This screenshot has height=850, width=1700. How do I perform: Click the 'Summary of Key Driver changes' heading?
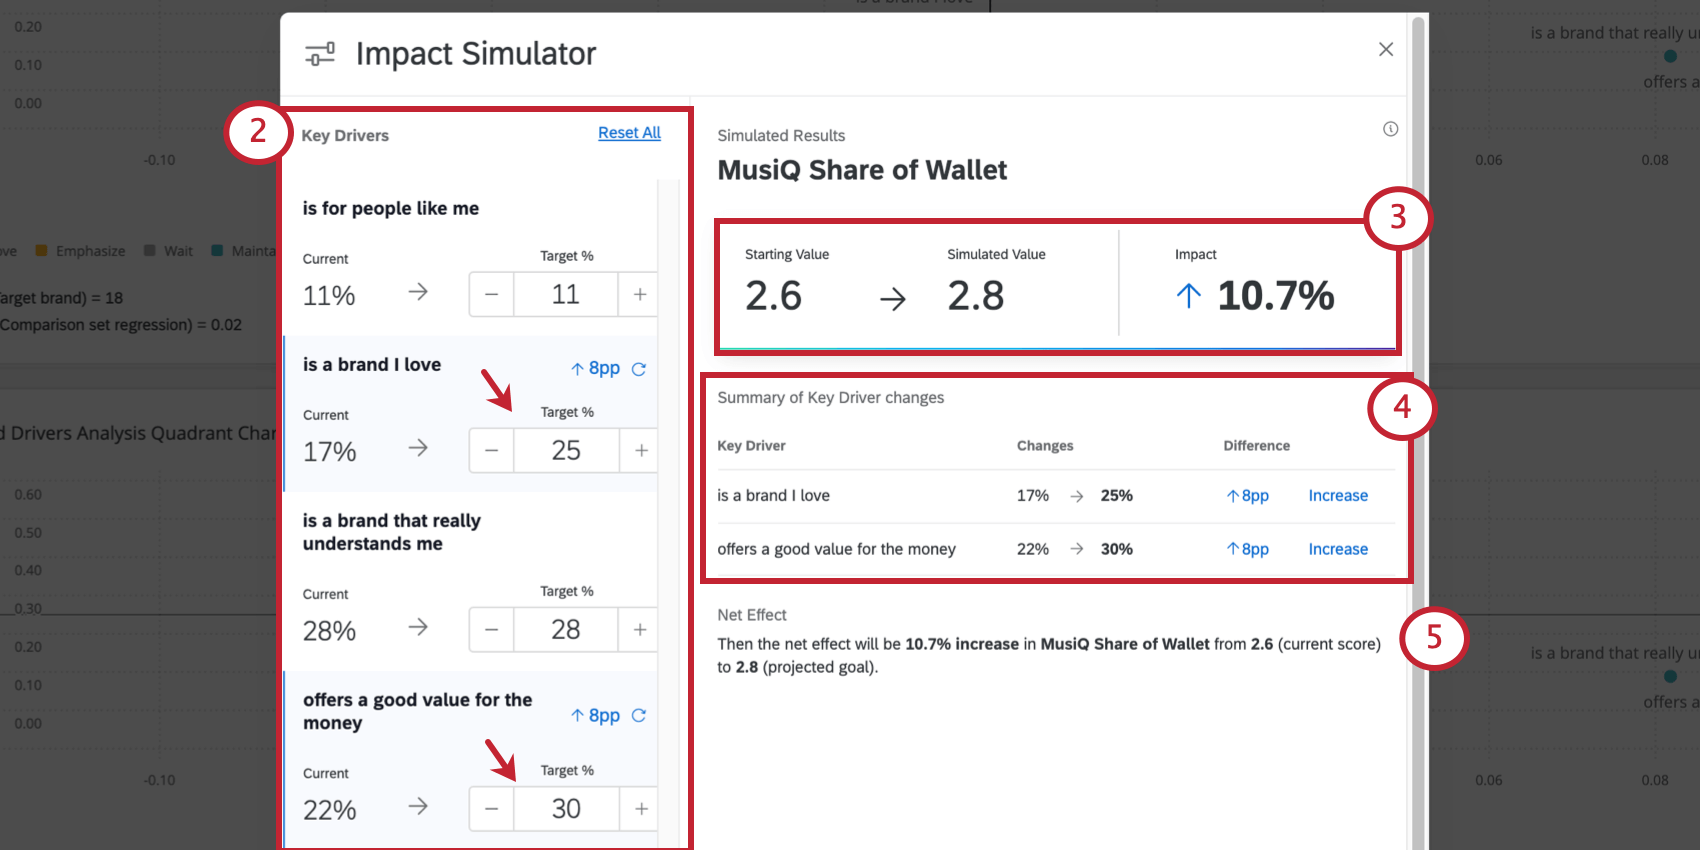pyautogui.click(x=830, y=397)
